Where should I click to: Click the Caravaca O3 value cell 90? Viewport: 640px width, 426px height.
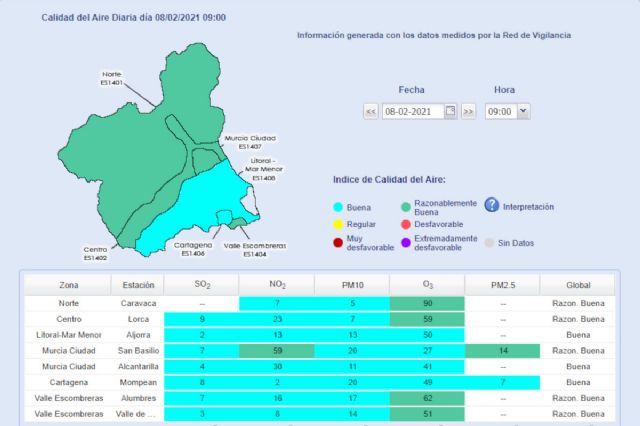coord(427,303)
